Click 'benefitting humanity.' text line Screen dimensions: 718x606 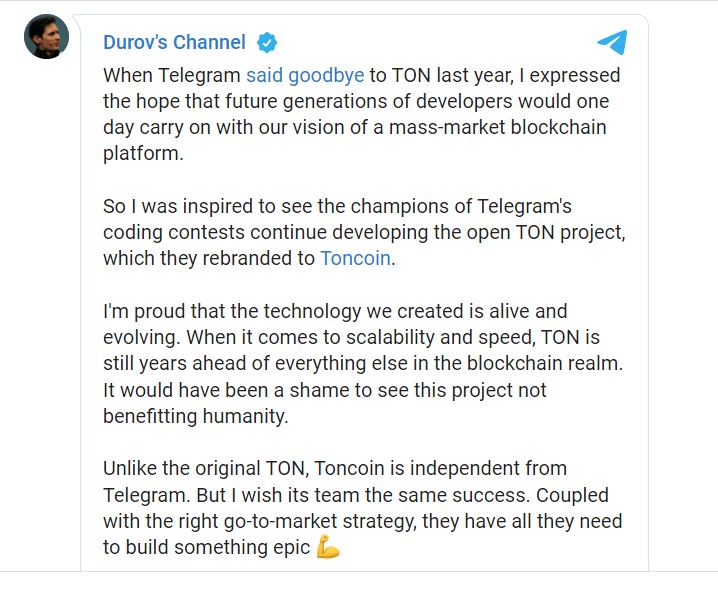(196, 416)
